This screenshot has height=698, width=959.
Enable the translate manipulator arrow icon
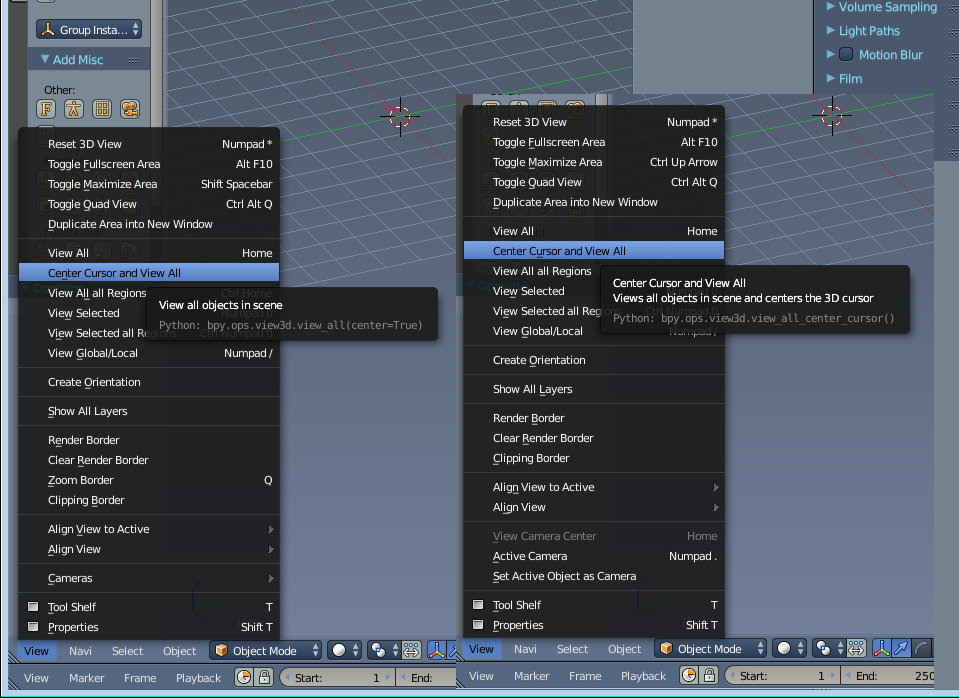[903, 649]
